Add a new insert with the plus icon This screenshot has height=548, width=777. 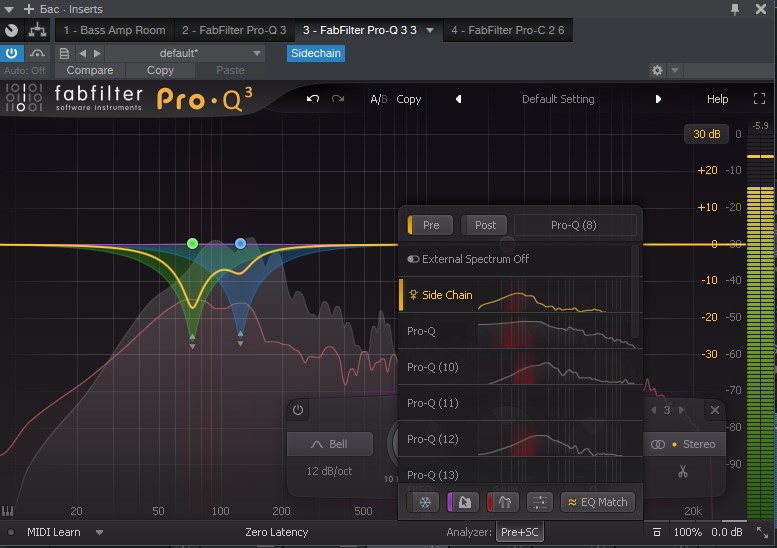click(29, 9)
